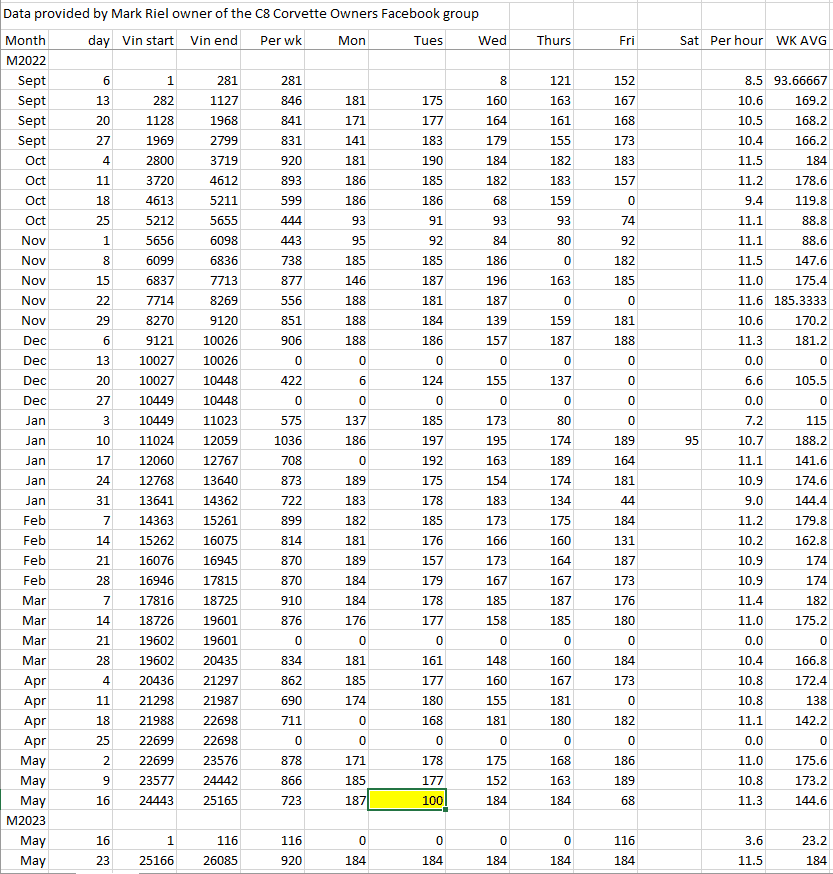Click the yellow highlighted cell containing 100
Viewport: 833px width, 874px height.
coord(408,801)
